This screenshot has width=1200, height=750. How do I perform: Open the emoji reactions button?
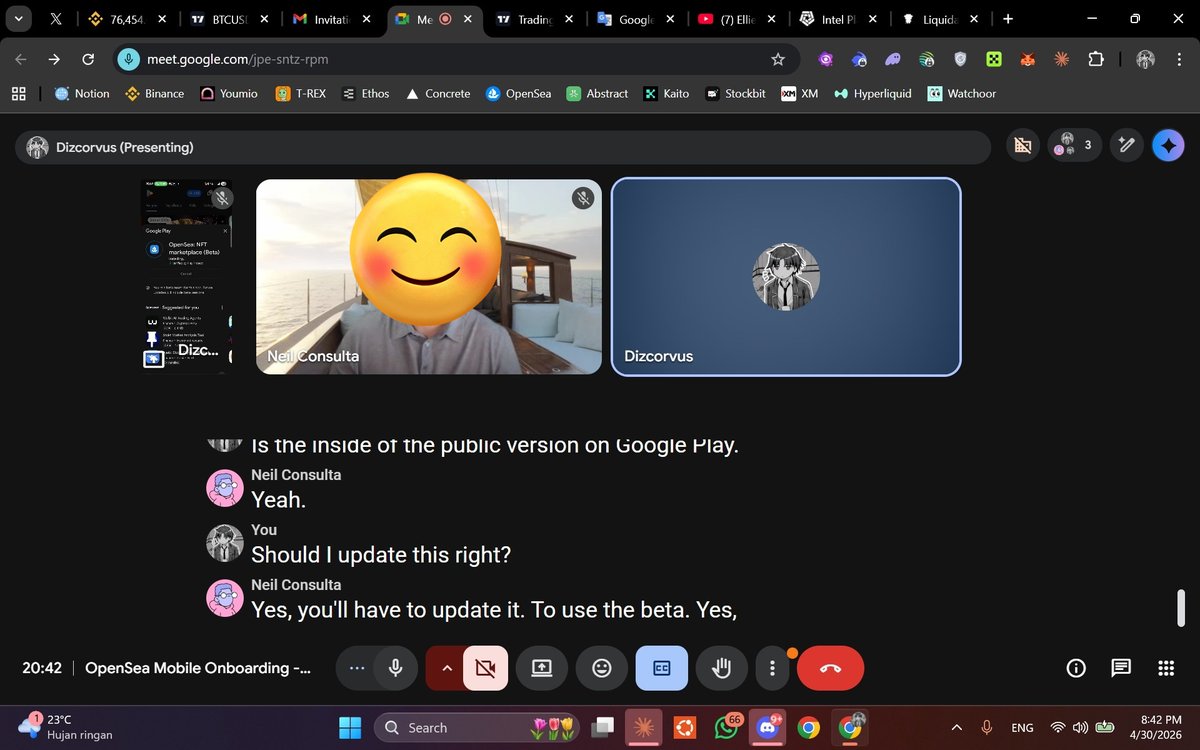tap(602, 668)
